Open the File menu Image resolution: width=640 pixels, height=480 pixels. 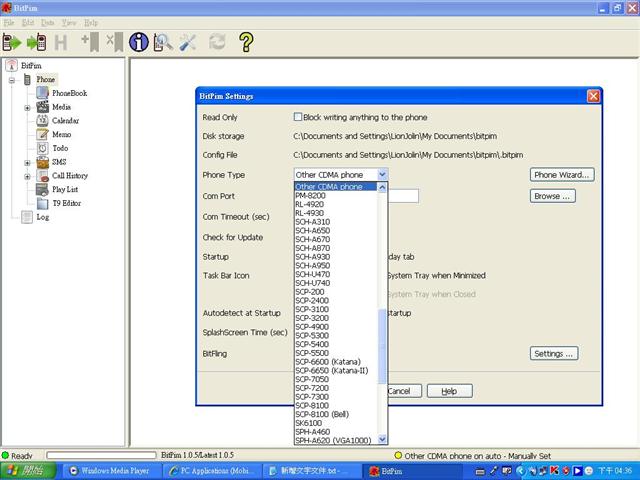10,21
